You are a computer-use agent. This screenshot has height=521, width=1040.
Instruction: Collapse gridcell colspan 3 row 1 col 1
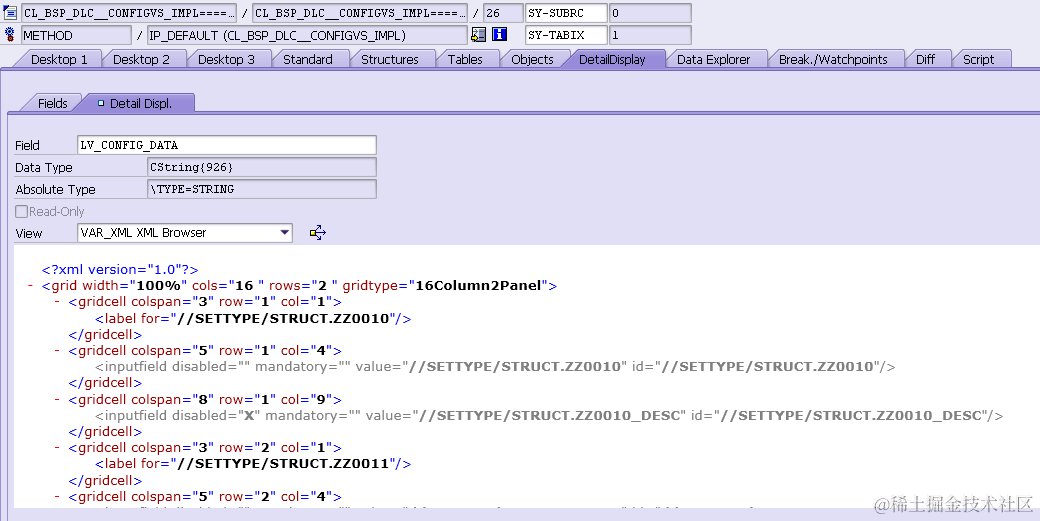coord(57,302)
